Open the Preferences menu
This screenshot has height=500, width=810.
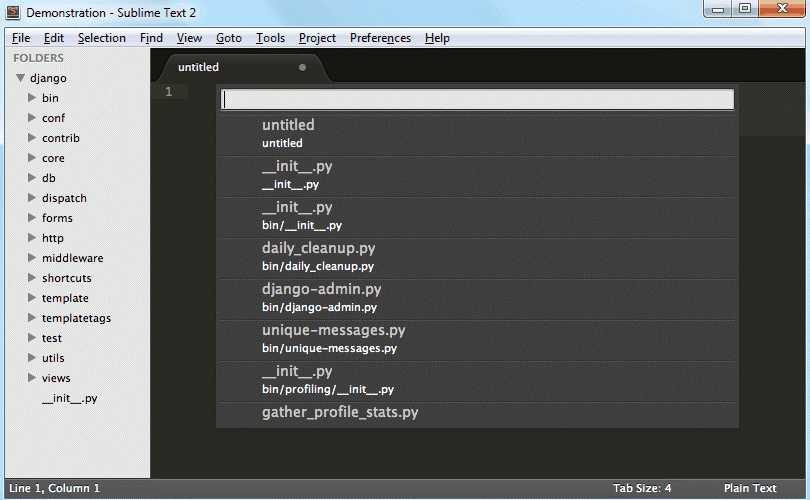click(x=381, y=38)
